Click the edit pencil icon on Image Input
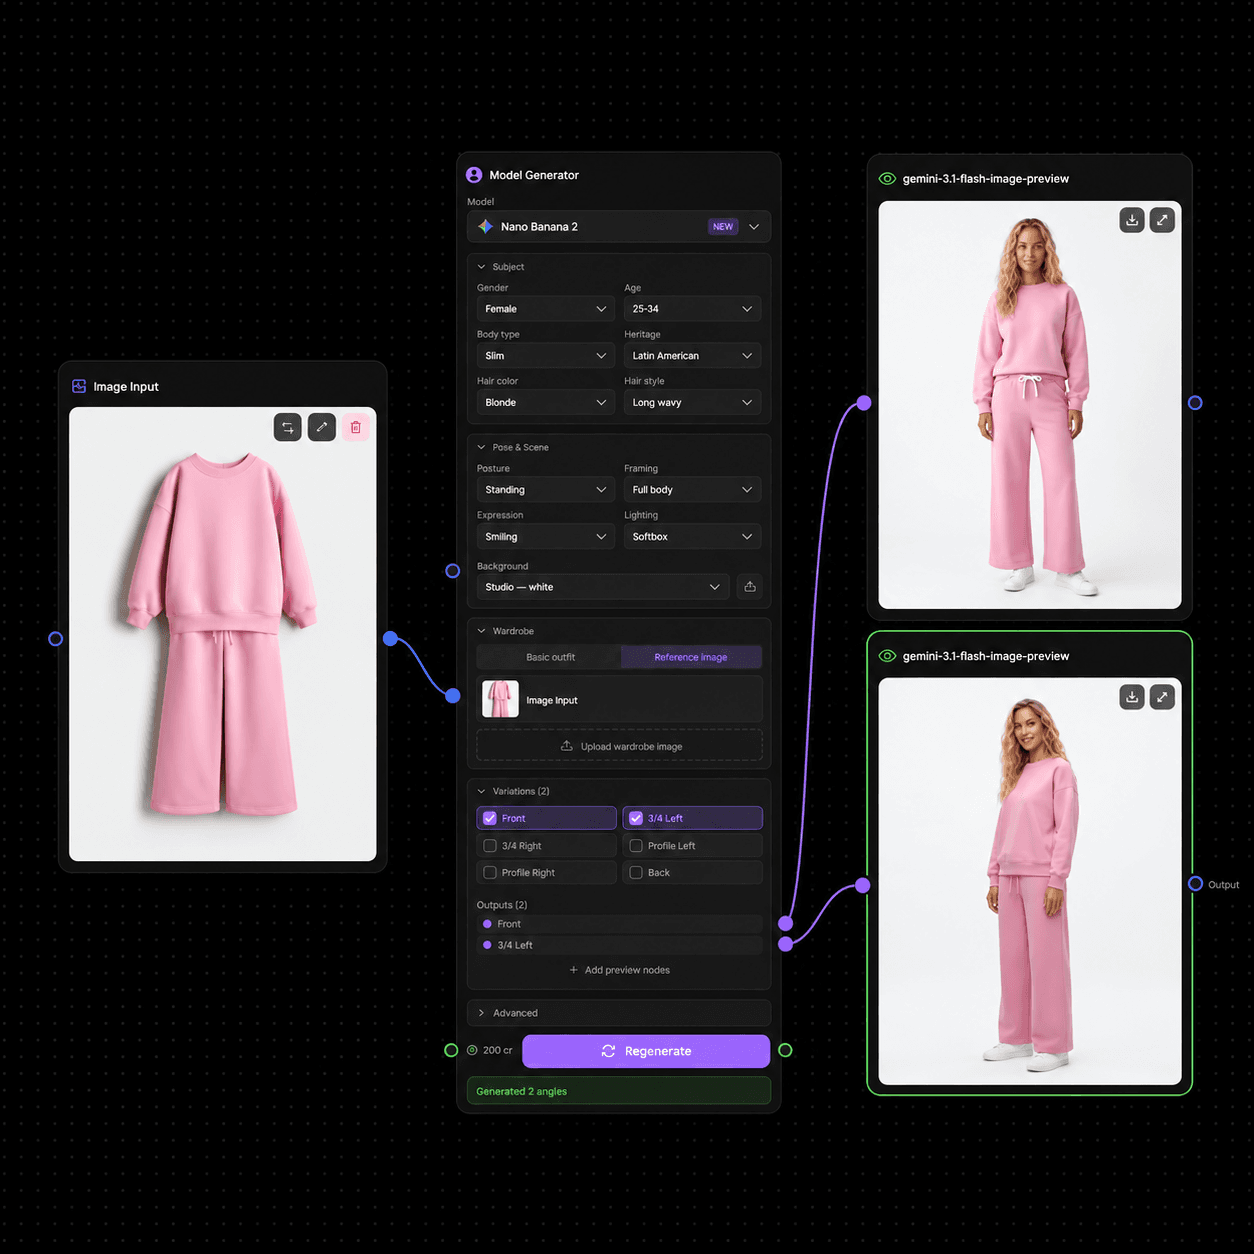Image resolution: width=1254 pixels, height=1254 pixels. (322, 427)
